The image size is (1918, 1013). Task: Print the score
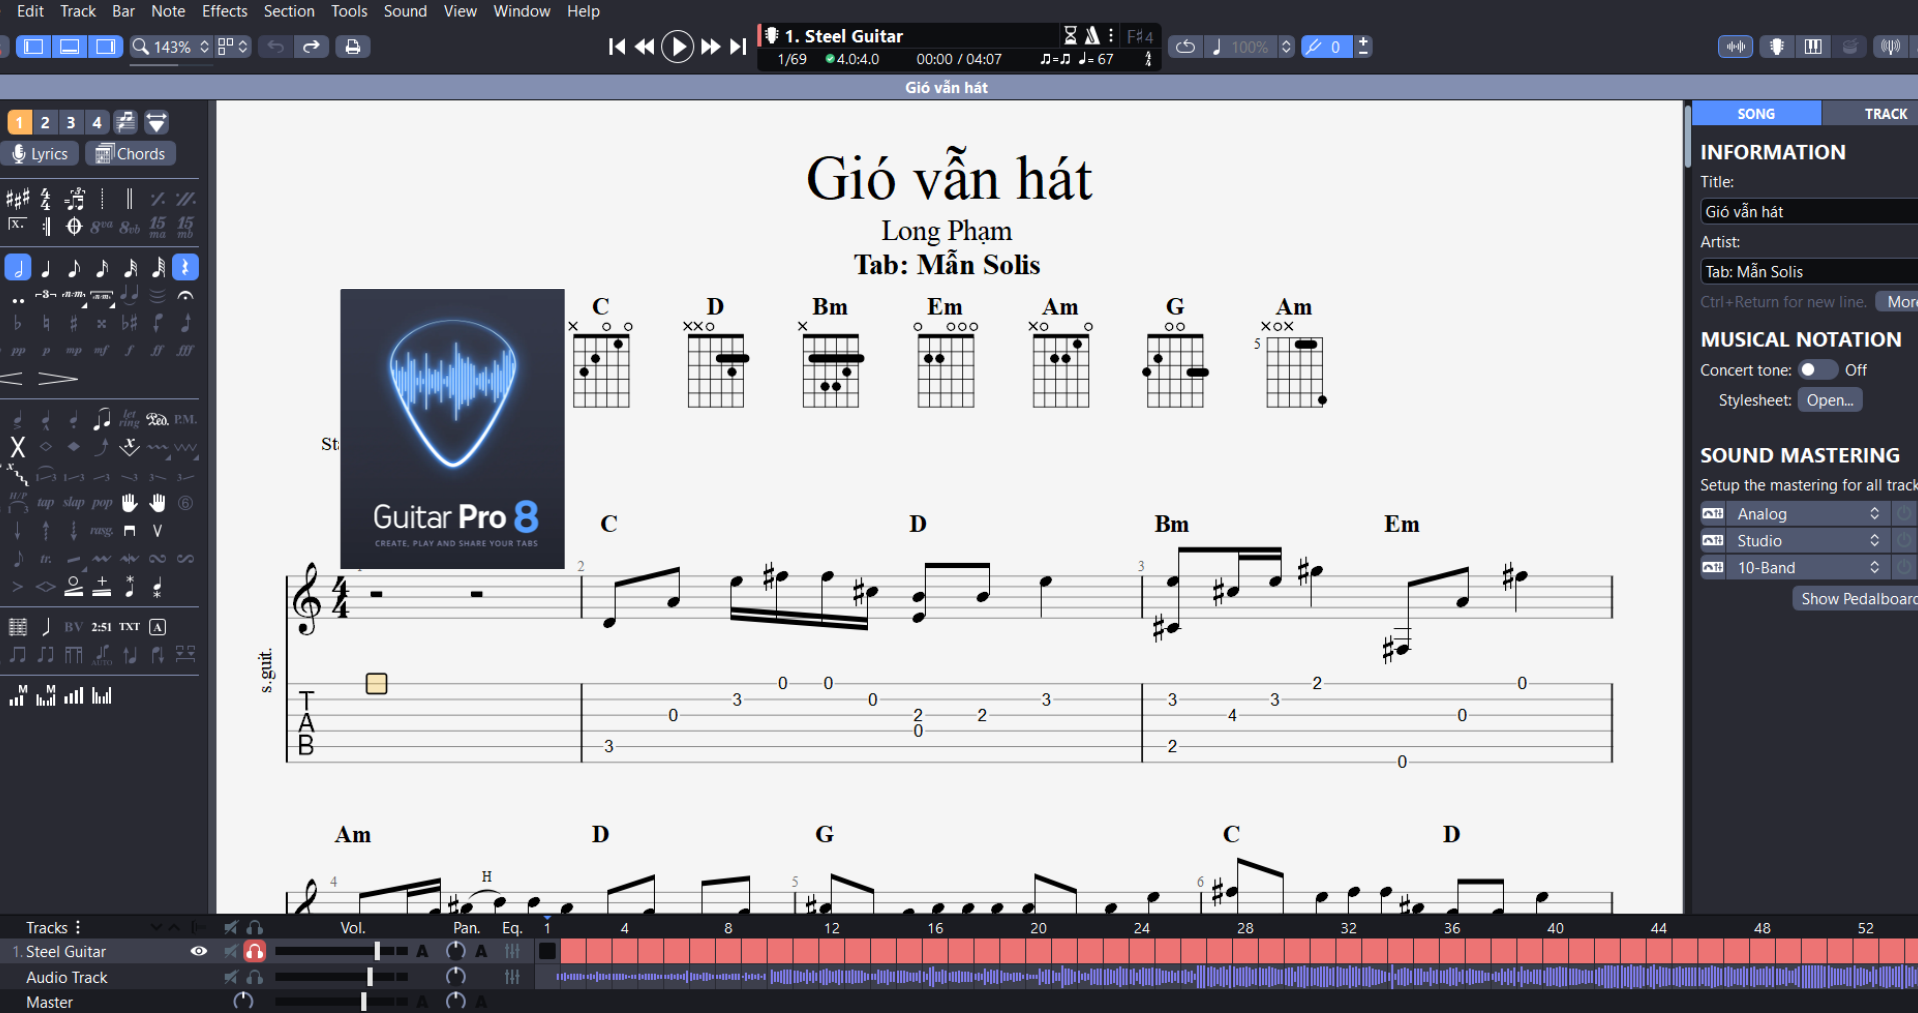click(352, 47)
